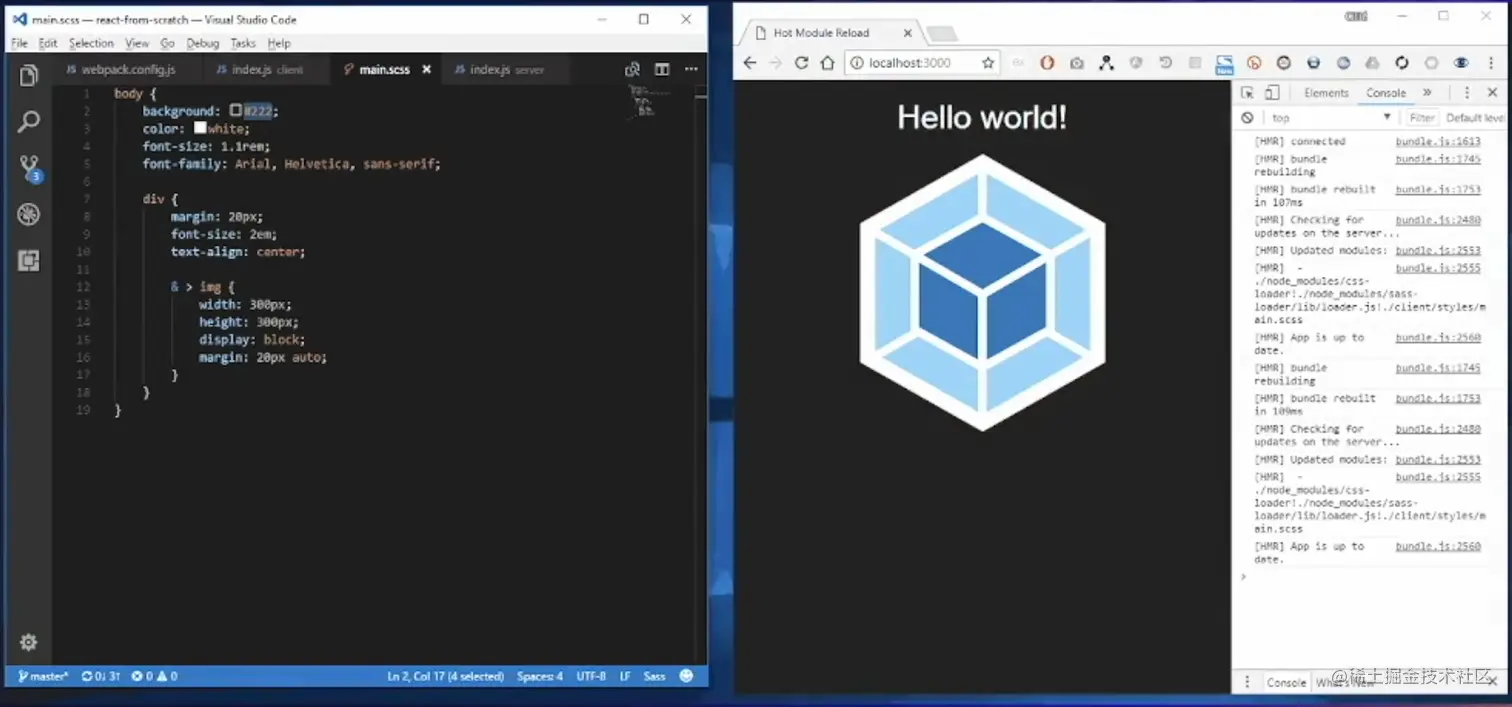Click the sync changes indicator in status bar
Image resolution: width=1512 pixels, height=707 pixels.
[101, 676]
